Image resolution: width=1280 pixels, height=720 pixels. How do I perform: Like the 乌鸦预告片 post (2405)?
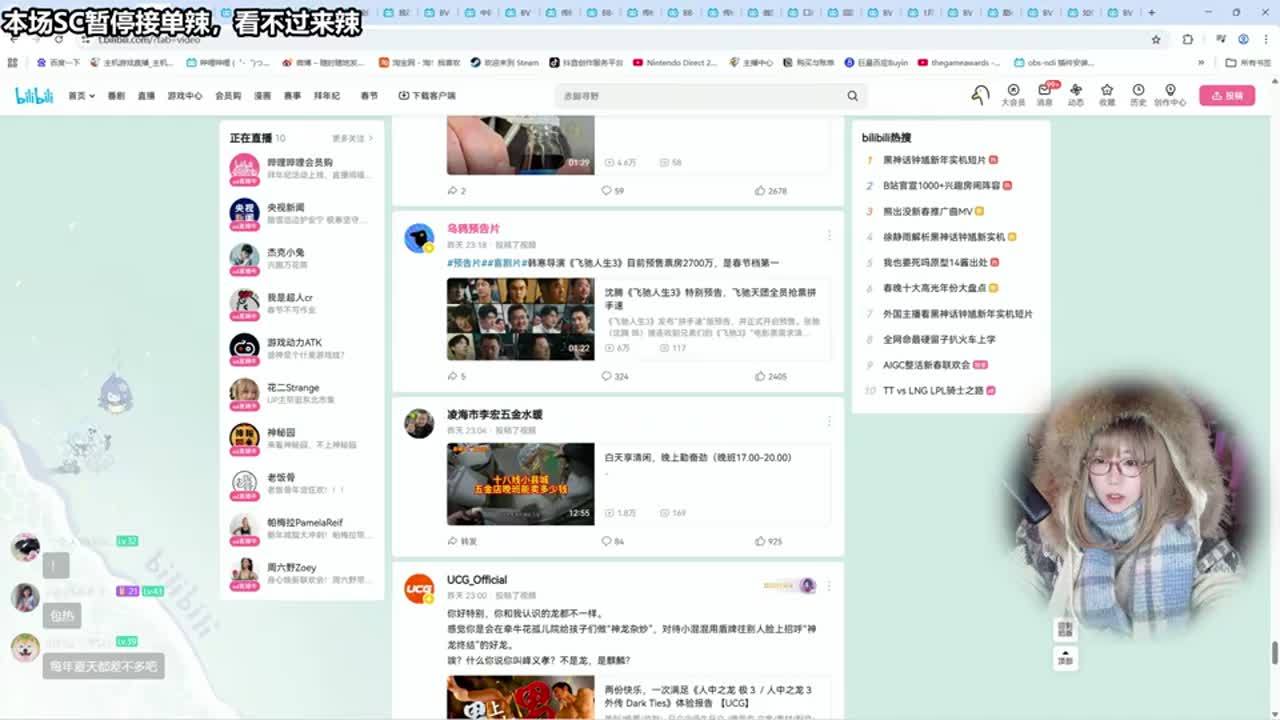point(770,376)
